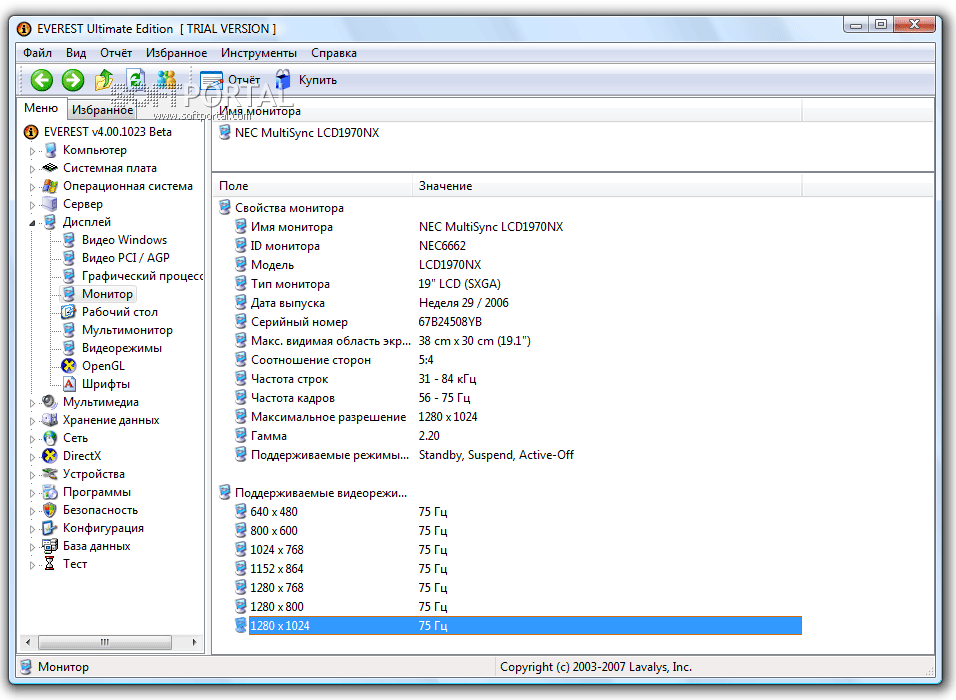Open the Избранное menu in menu bar

[176, 53]
